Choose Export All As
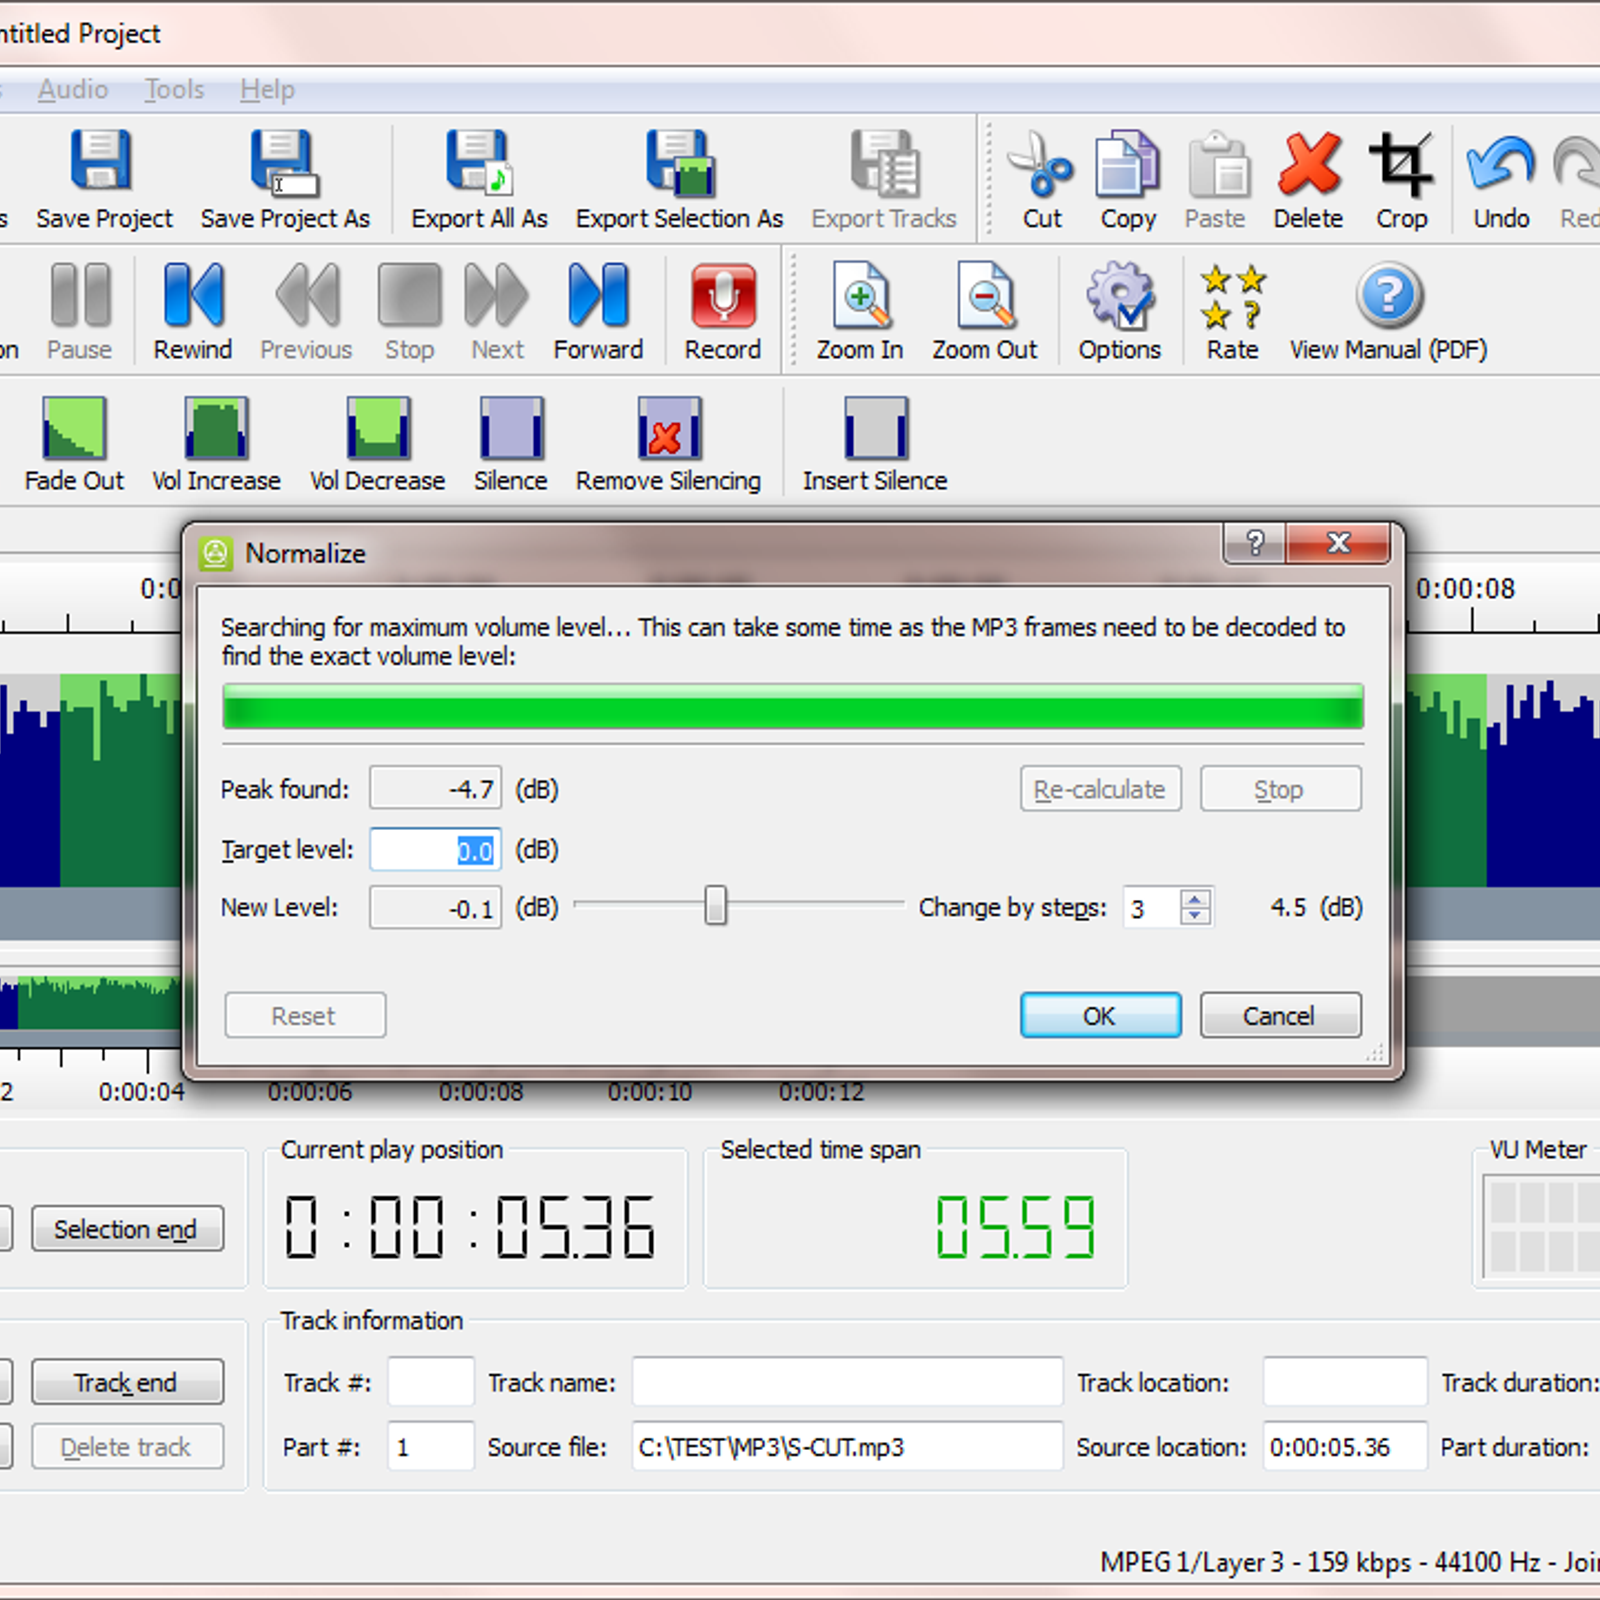This screenshot has height=1600, width=1600. coord(478,162)
